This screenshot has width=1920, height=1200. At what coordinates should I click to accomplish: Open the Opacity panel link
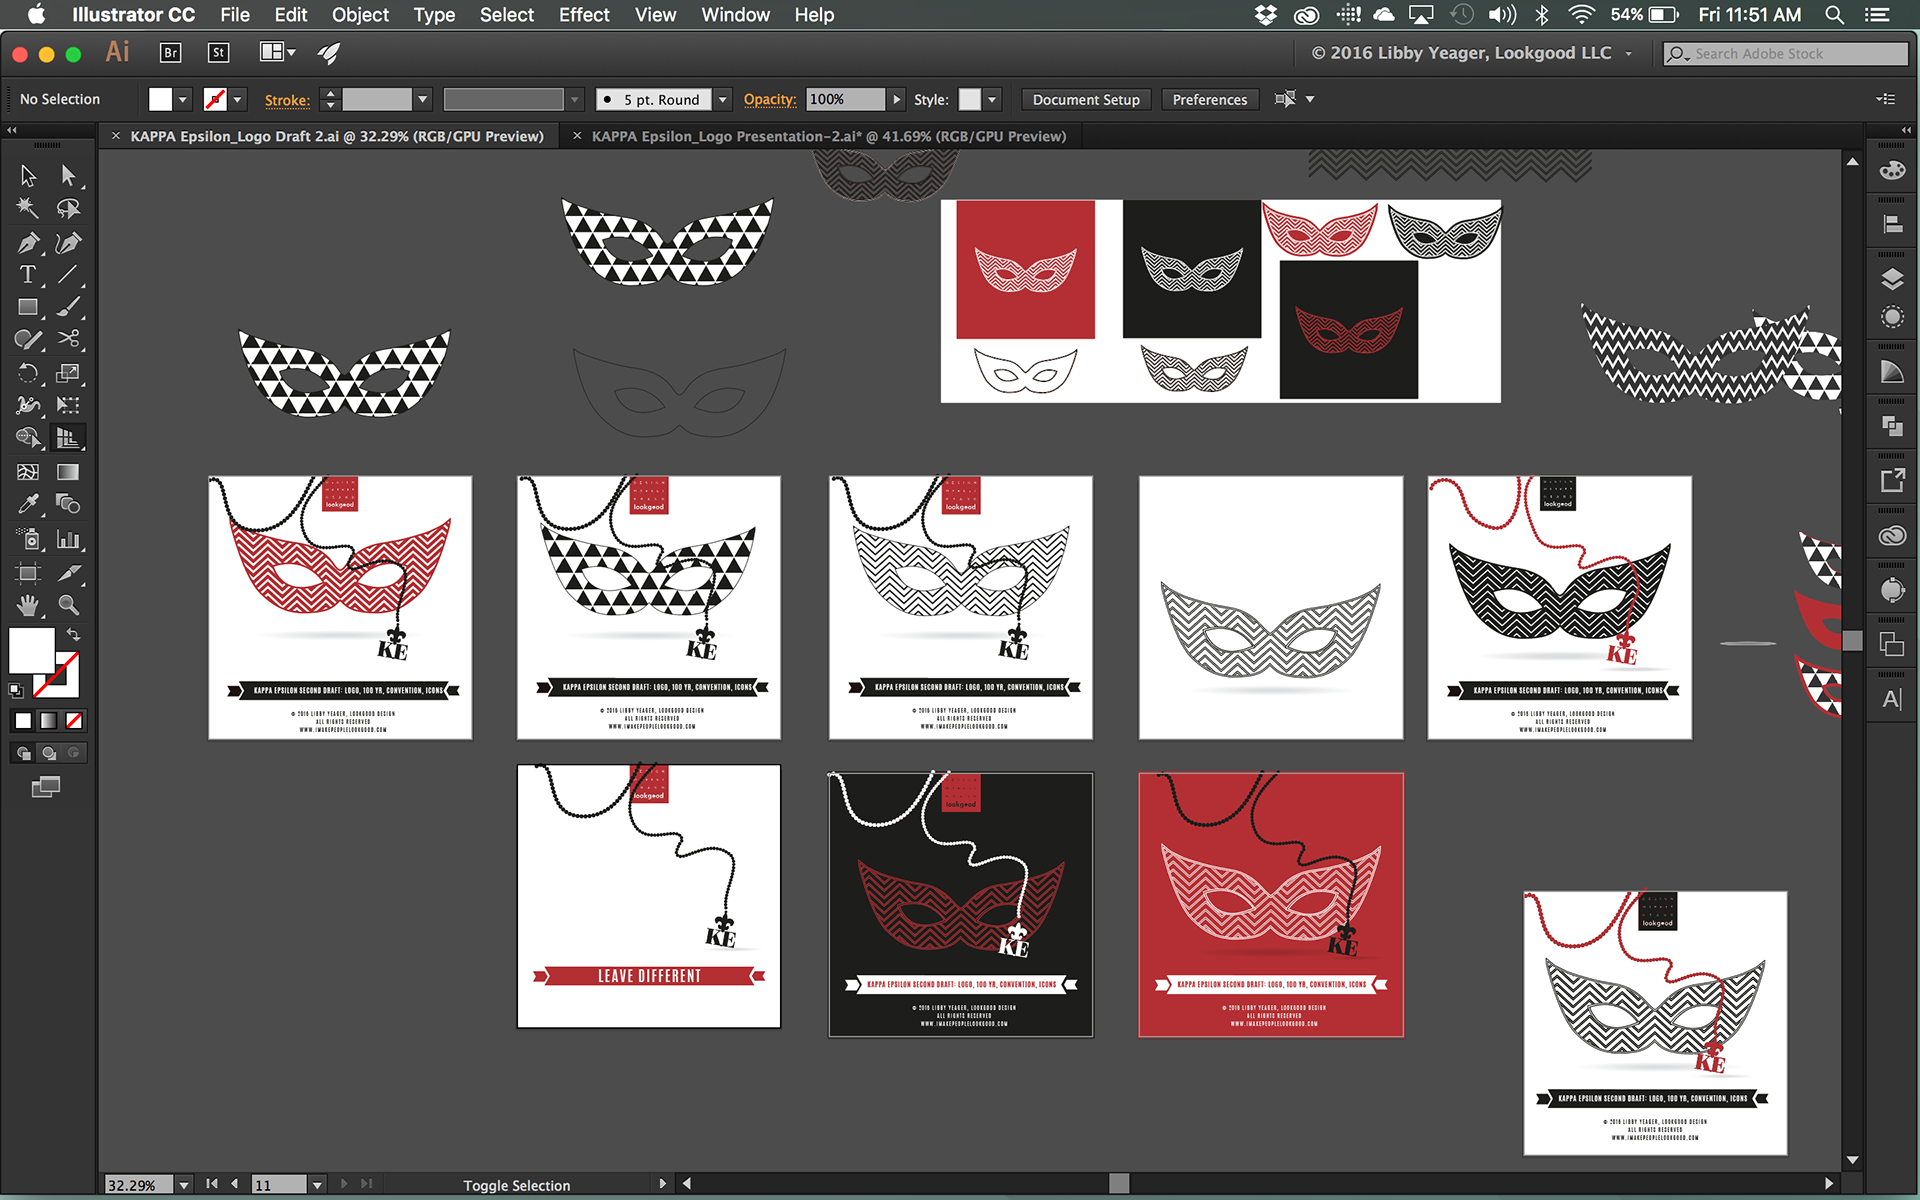click(769, 99)
